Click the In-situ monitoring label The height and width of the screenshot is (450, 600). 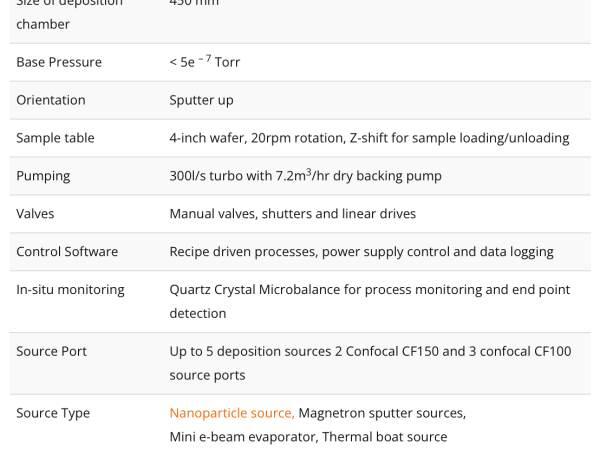click(70, 290)
